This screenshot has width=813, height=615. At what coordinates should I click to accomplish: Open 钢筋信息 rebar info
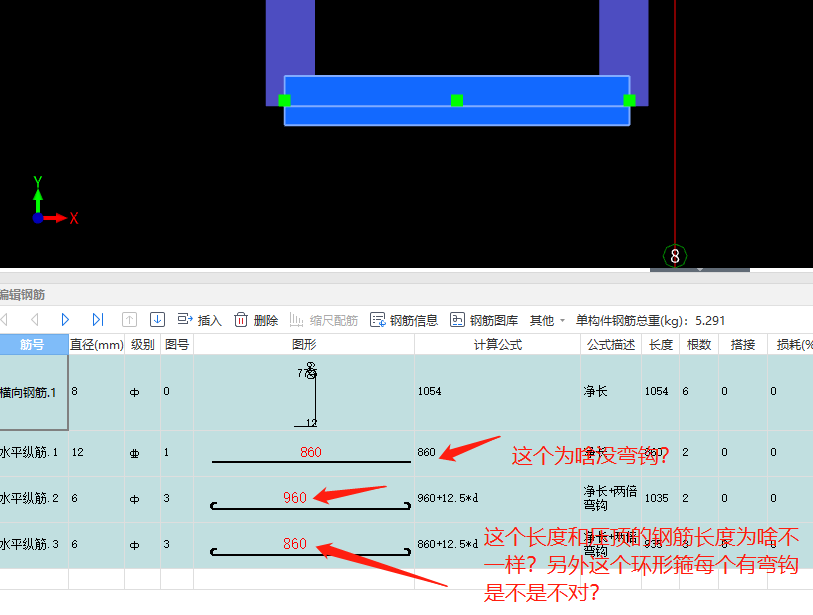pos(404,320)
